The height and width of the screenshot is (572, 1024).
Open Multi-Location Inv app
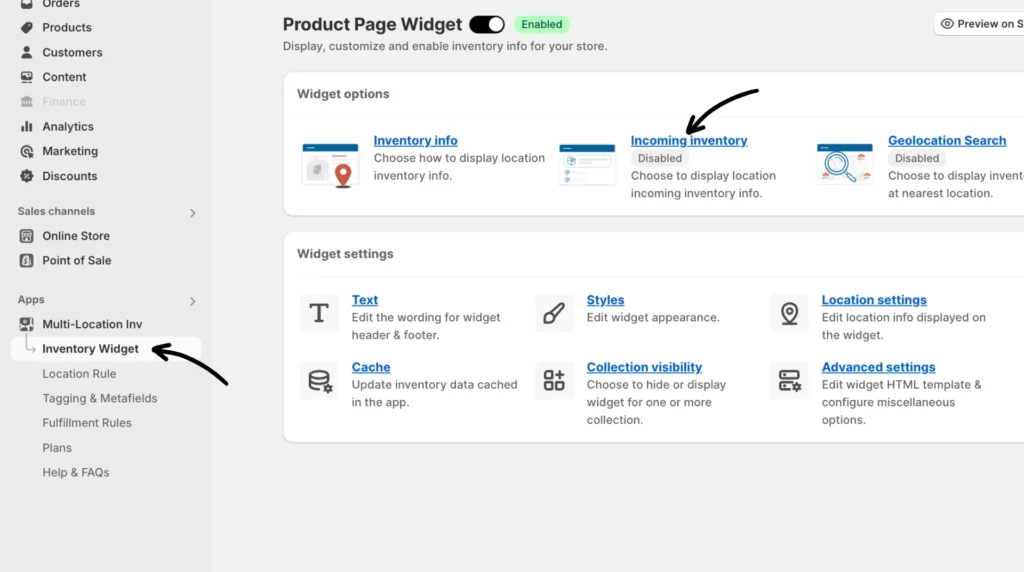coord(92,325)
